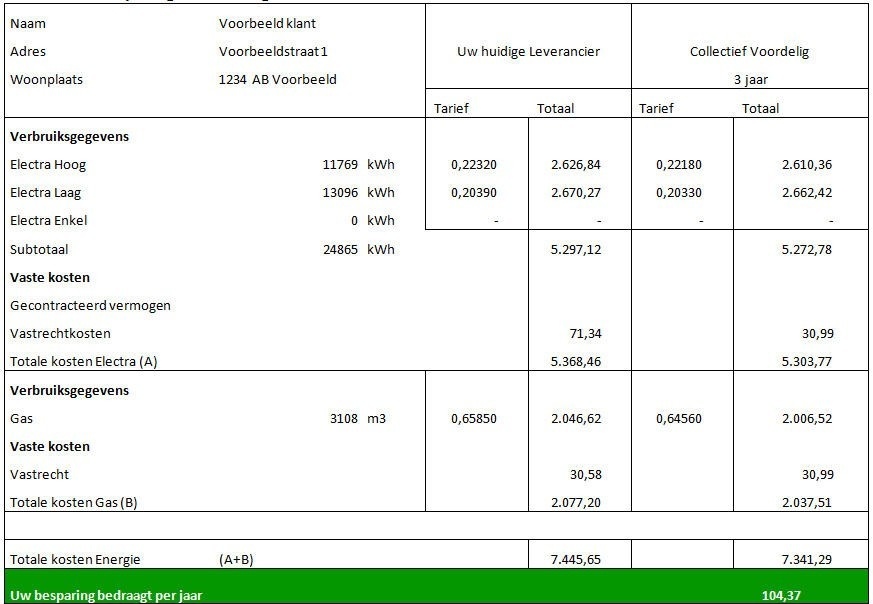
Task: Click the 0,20330 Collectief tariff cell
Action: [x=680, y=192]
